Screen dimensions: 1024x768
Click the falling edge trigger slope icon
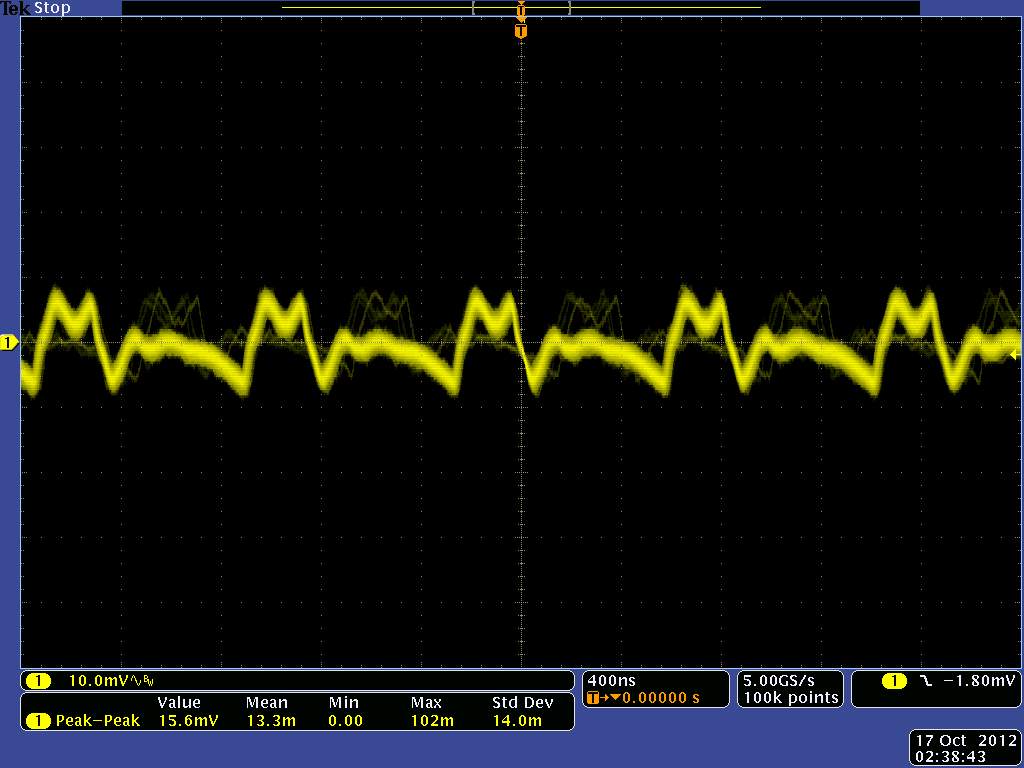coord(925,681)
